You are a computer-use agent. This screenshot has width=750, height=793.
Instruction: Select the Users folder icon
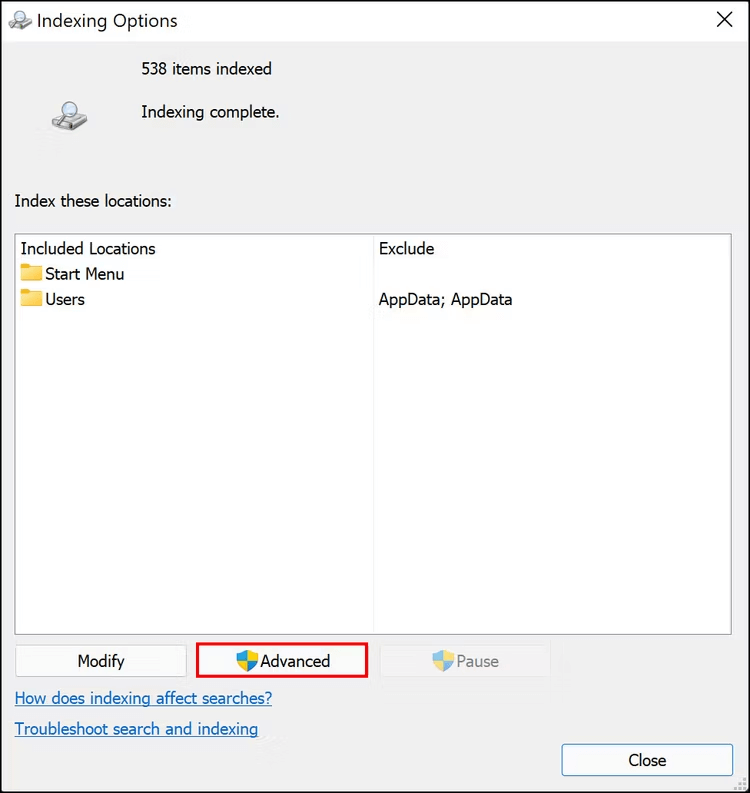coord(31,298)
